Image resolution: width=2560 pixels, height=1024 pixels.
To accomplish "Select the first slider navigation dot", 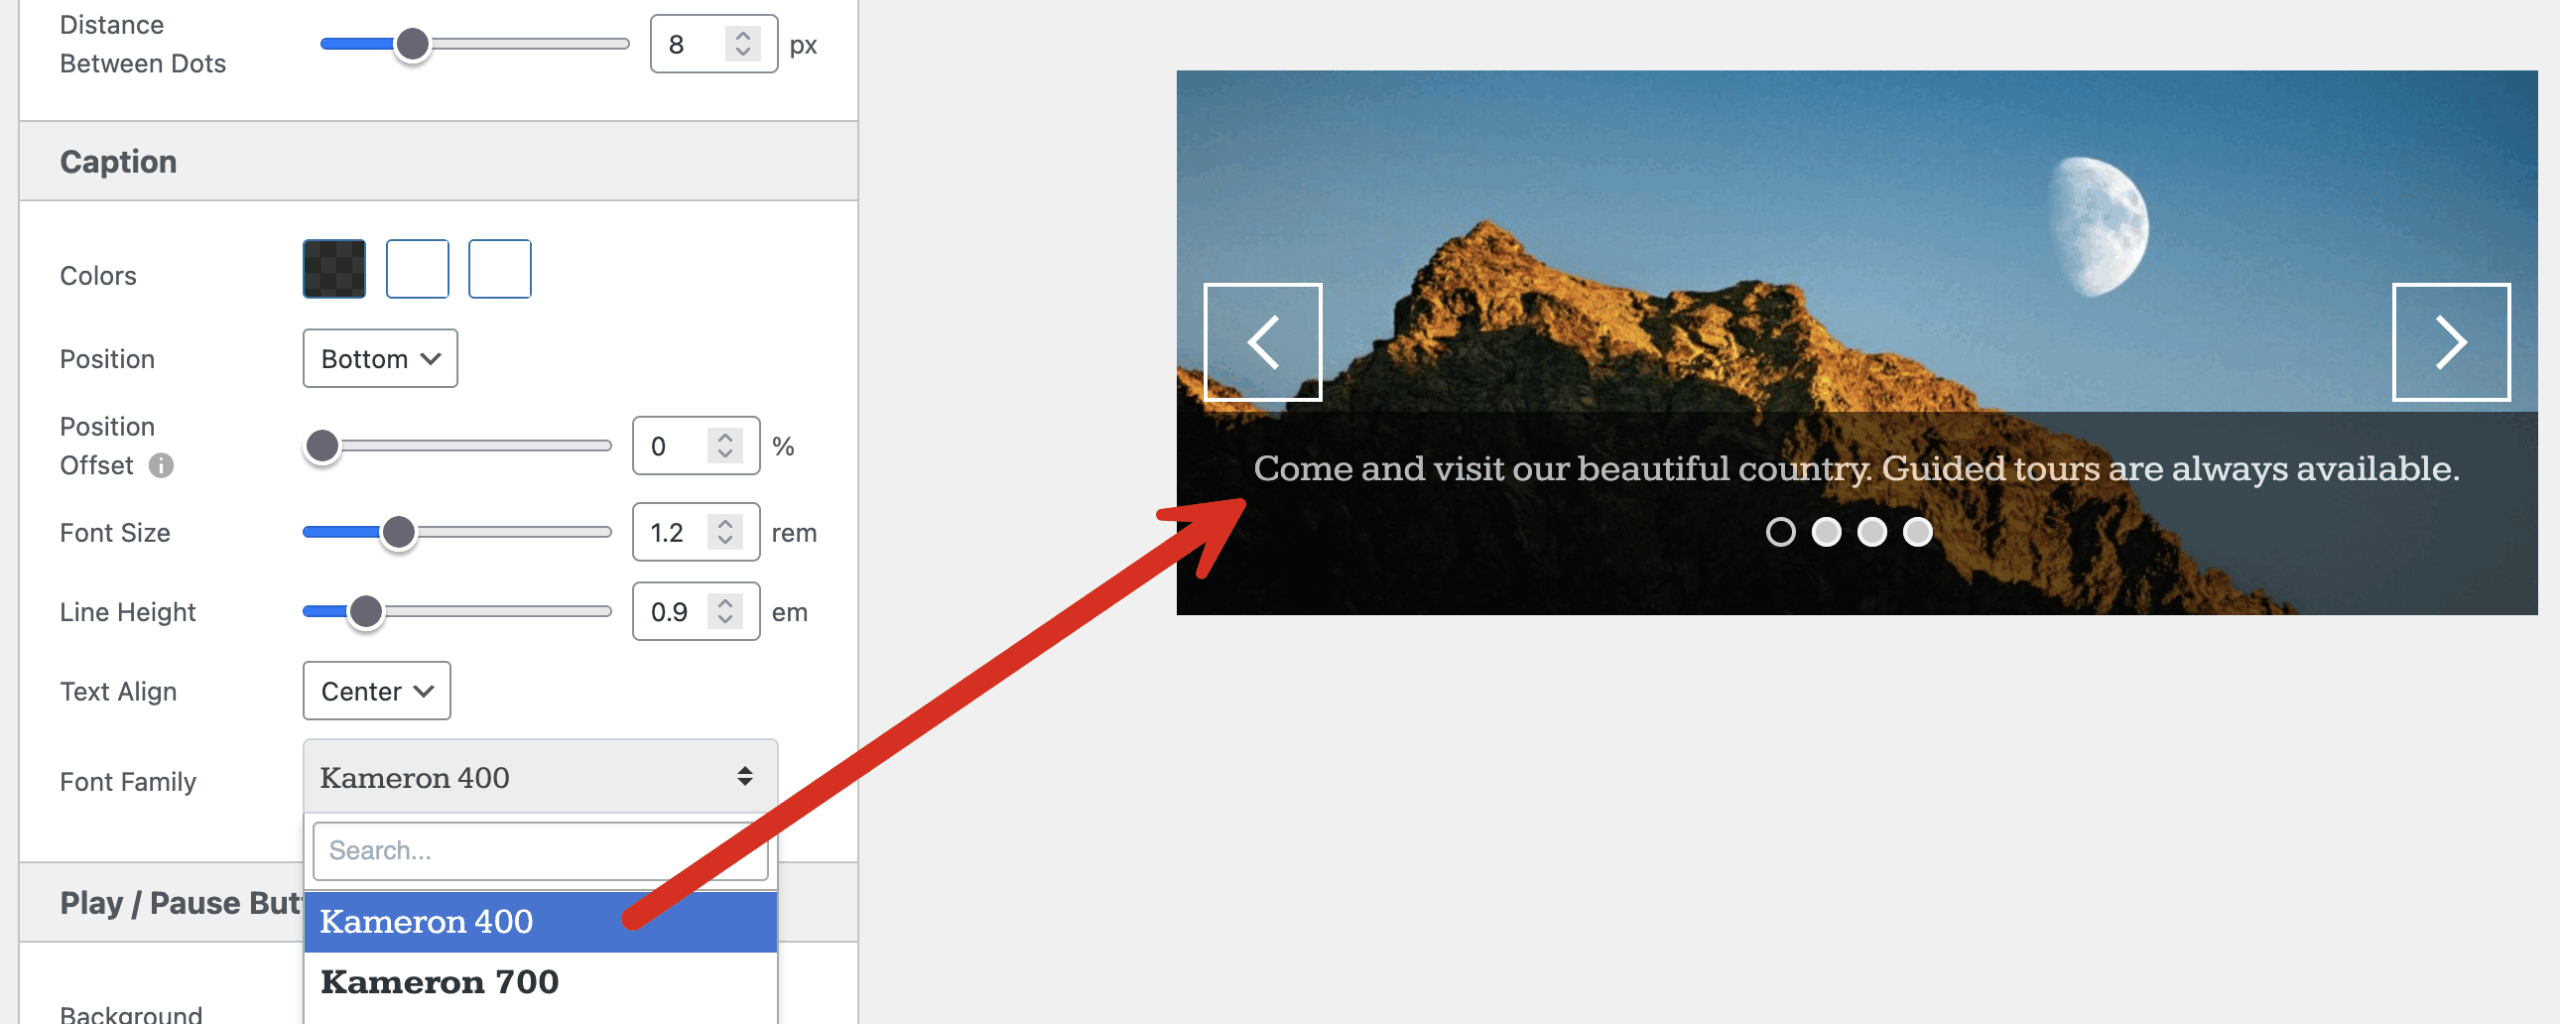I will 1780,532.
